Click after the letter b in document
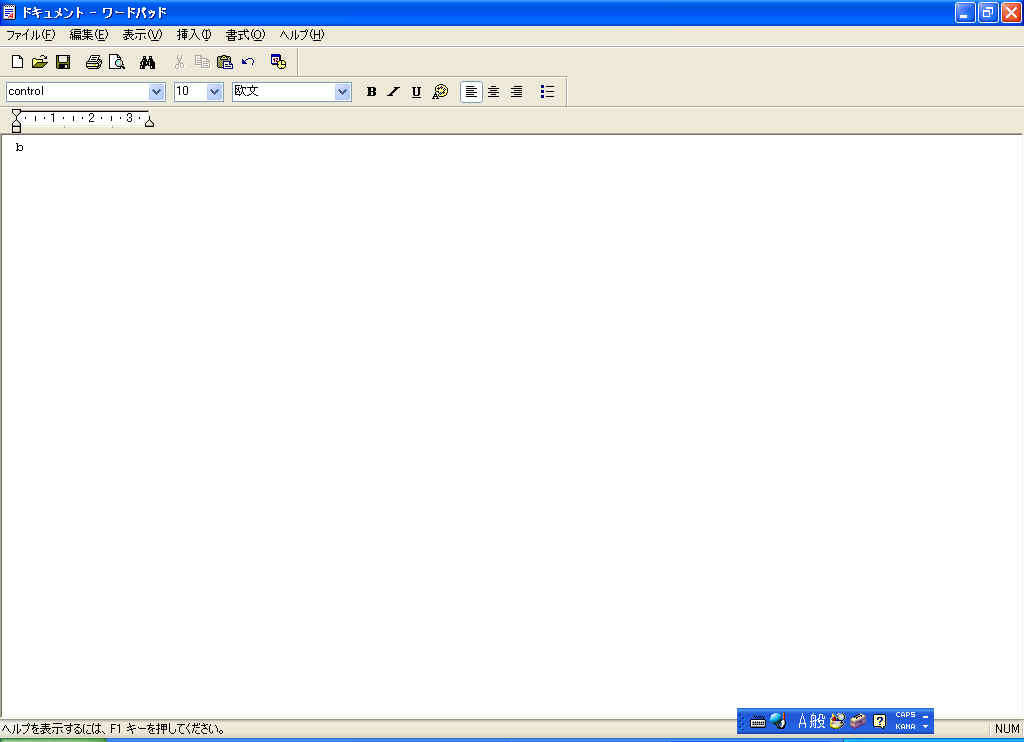The width and height of the screenshot is (1024, 742). pyautogui.click(x=24, y=148)
